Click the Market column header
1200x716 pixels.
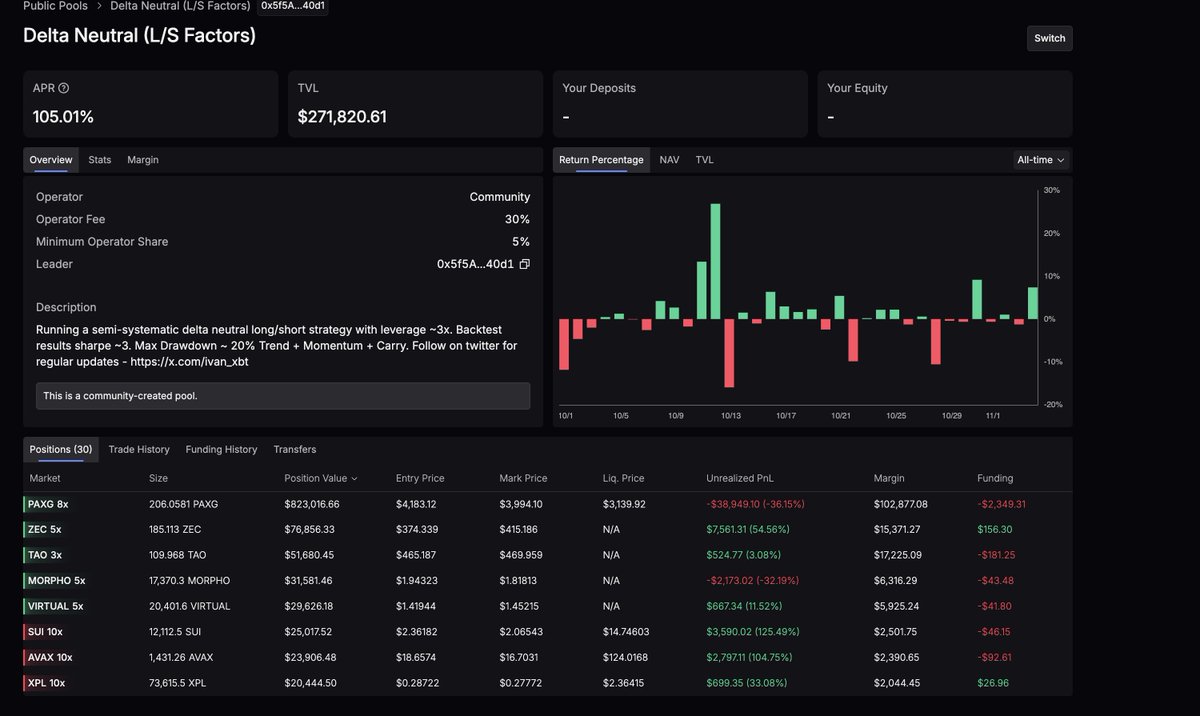(45, 478)
